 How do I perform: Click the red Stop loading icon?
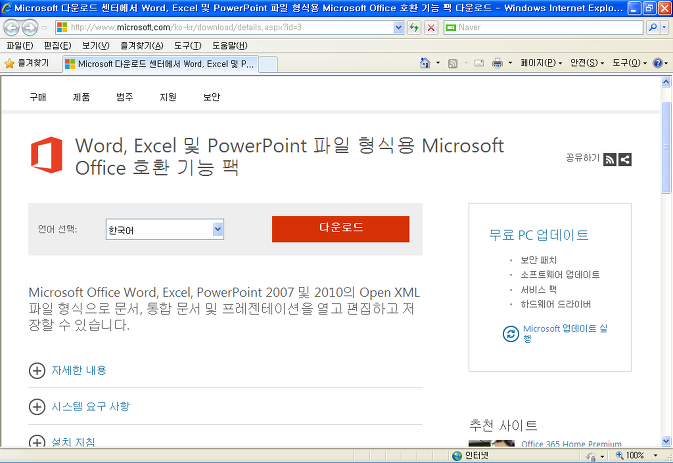[431, 28]
